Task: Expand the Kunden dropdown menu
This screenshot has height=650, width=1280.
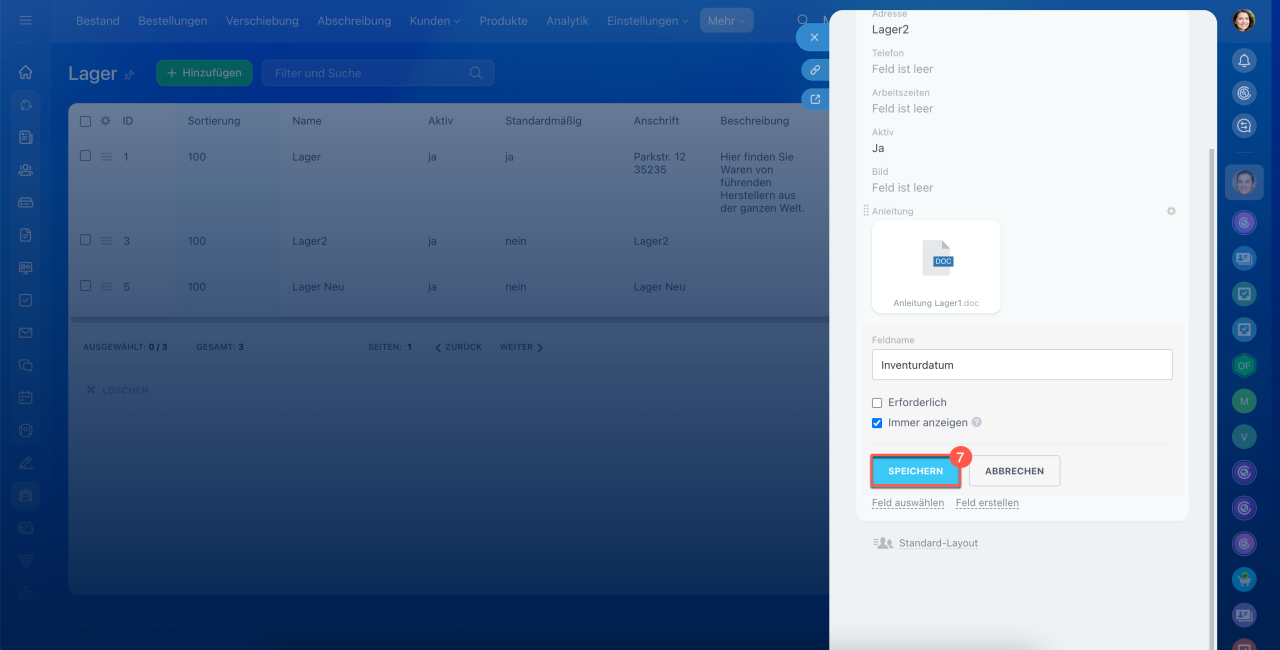Action: [x=435, y=21]
